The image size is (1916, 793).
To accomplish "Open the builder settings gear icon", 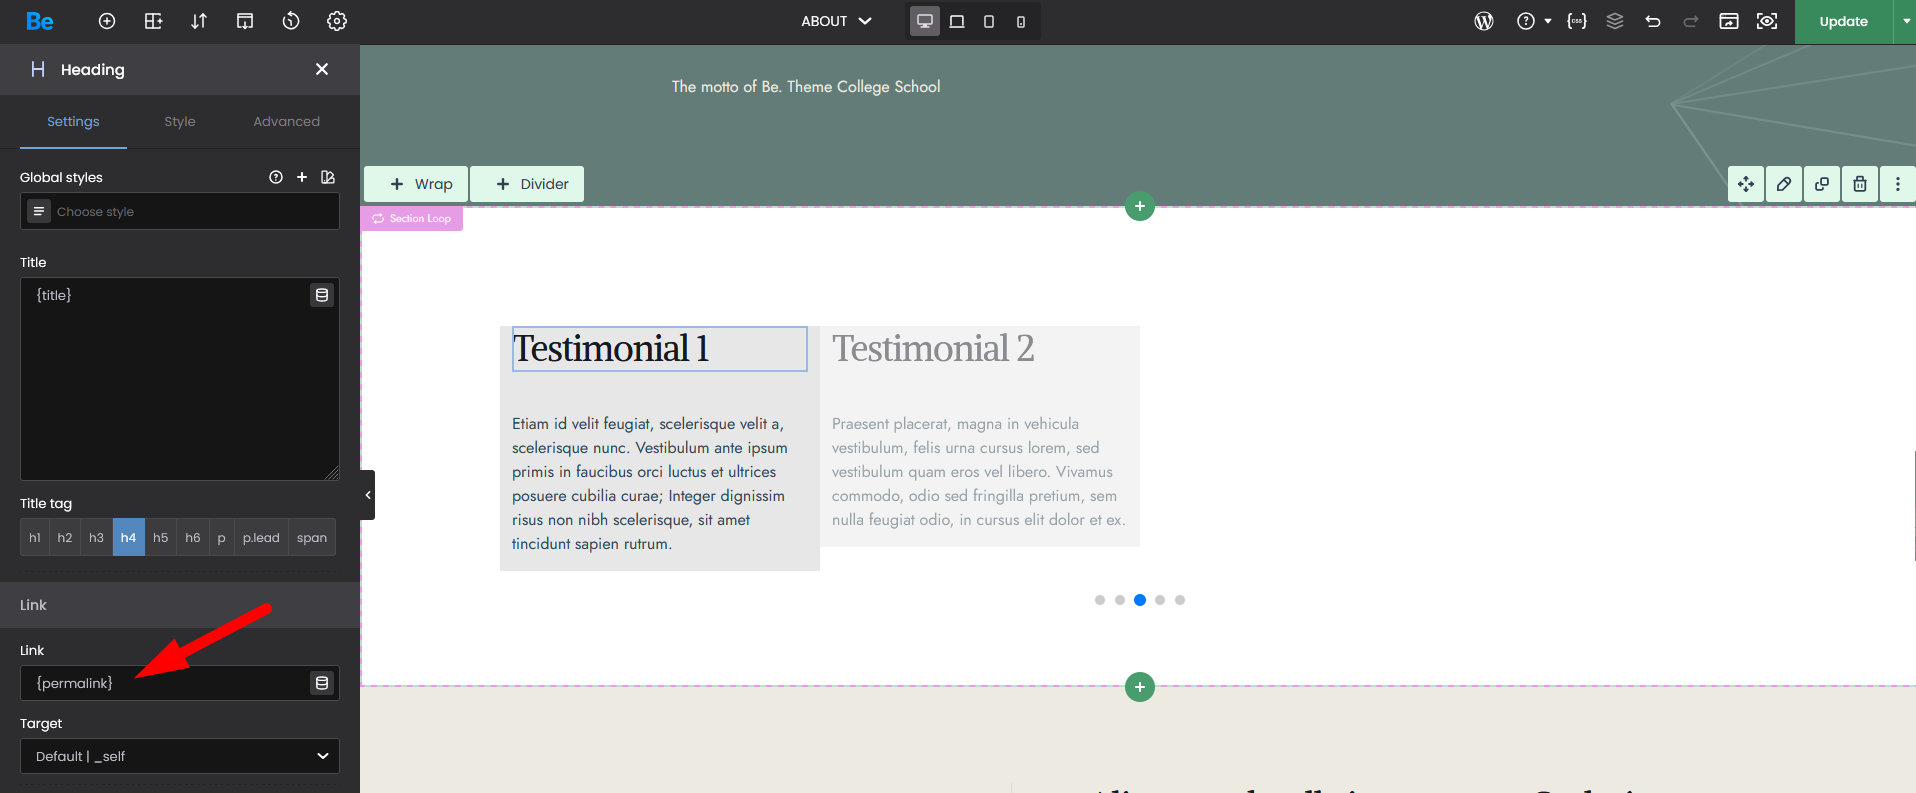I will click(337, 21).
